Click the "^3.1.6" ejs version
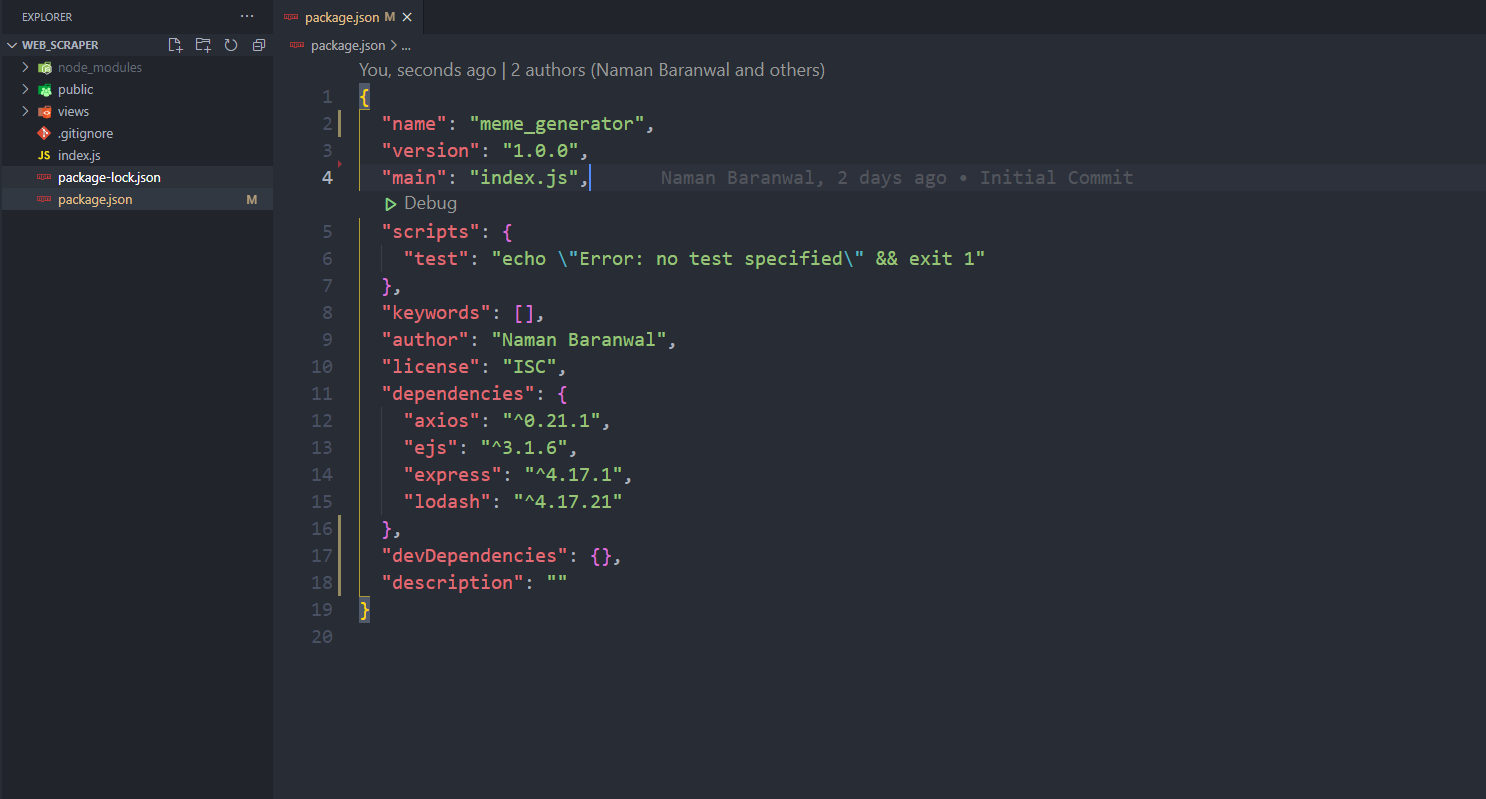This screenshot has width=1486, height=799. point(525,447)
